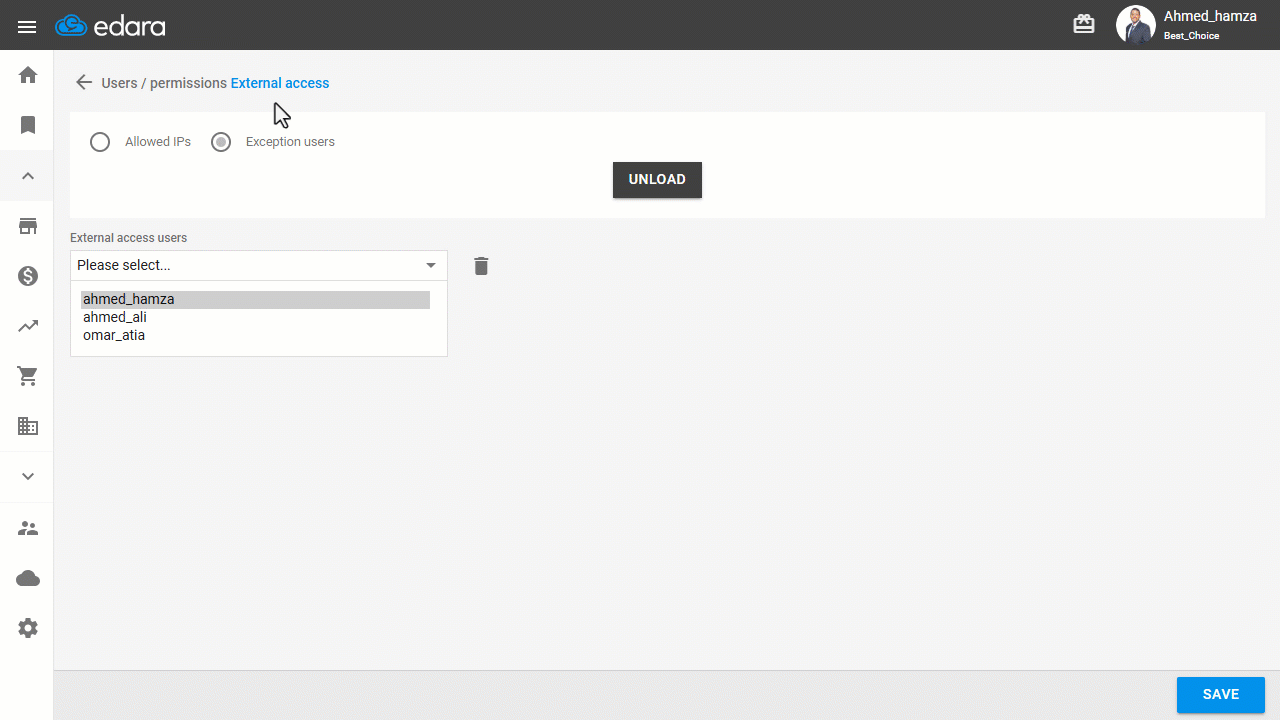
Task: Open the hamburger menu
Action: [x=27, y=27]
